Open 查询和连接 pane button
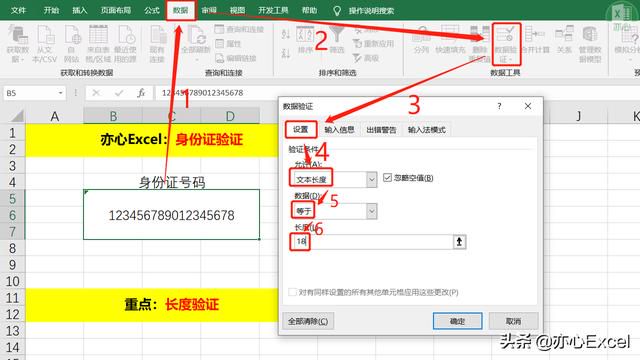640x360 pixels. click(x=240, y=29)
